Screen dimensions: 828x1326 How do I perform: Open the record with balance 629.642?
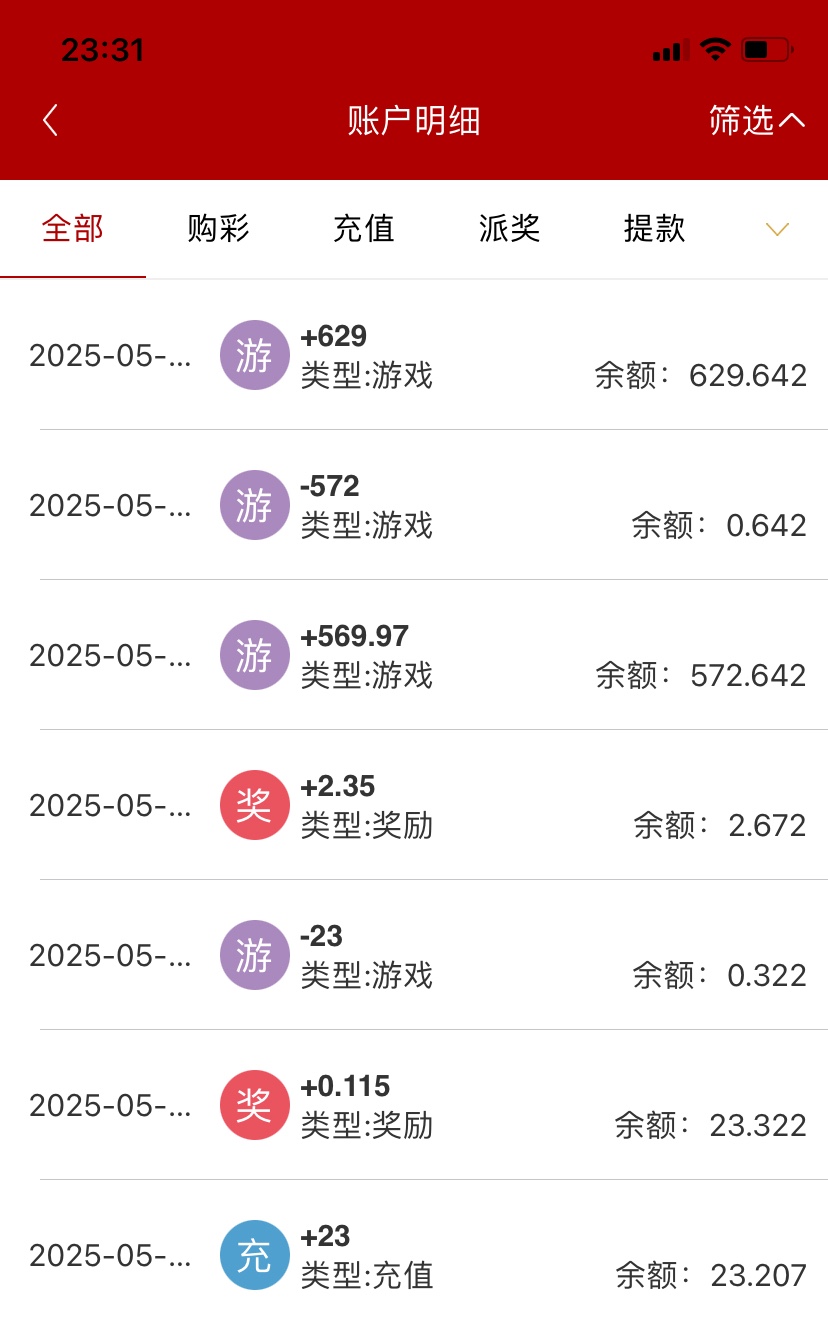700,375
